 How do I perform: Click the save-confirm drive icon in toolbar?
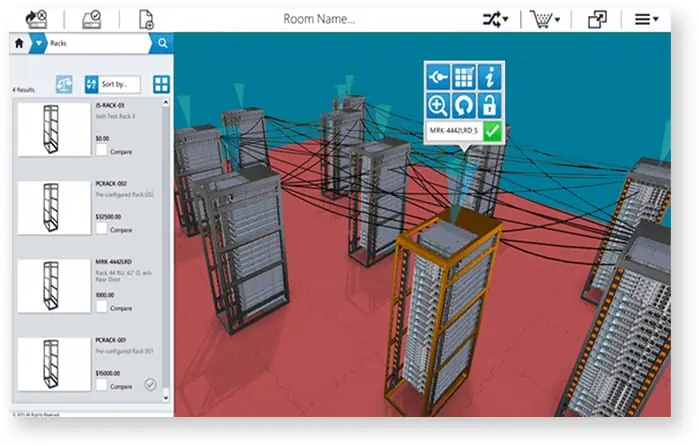[92, 19]
